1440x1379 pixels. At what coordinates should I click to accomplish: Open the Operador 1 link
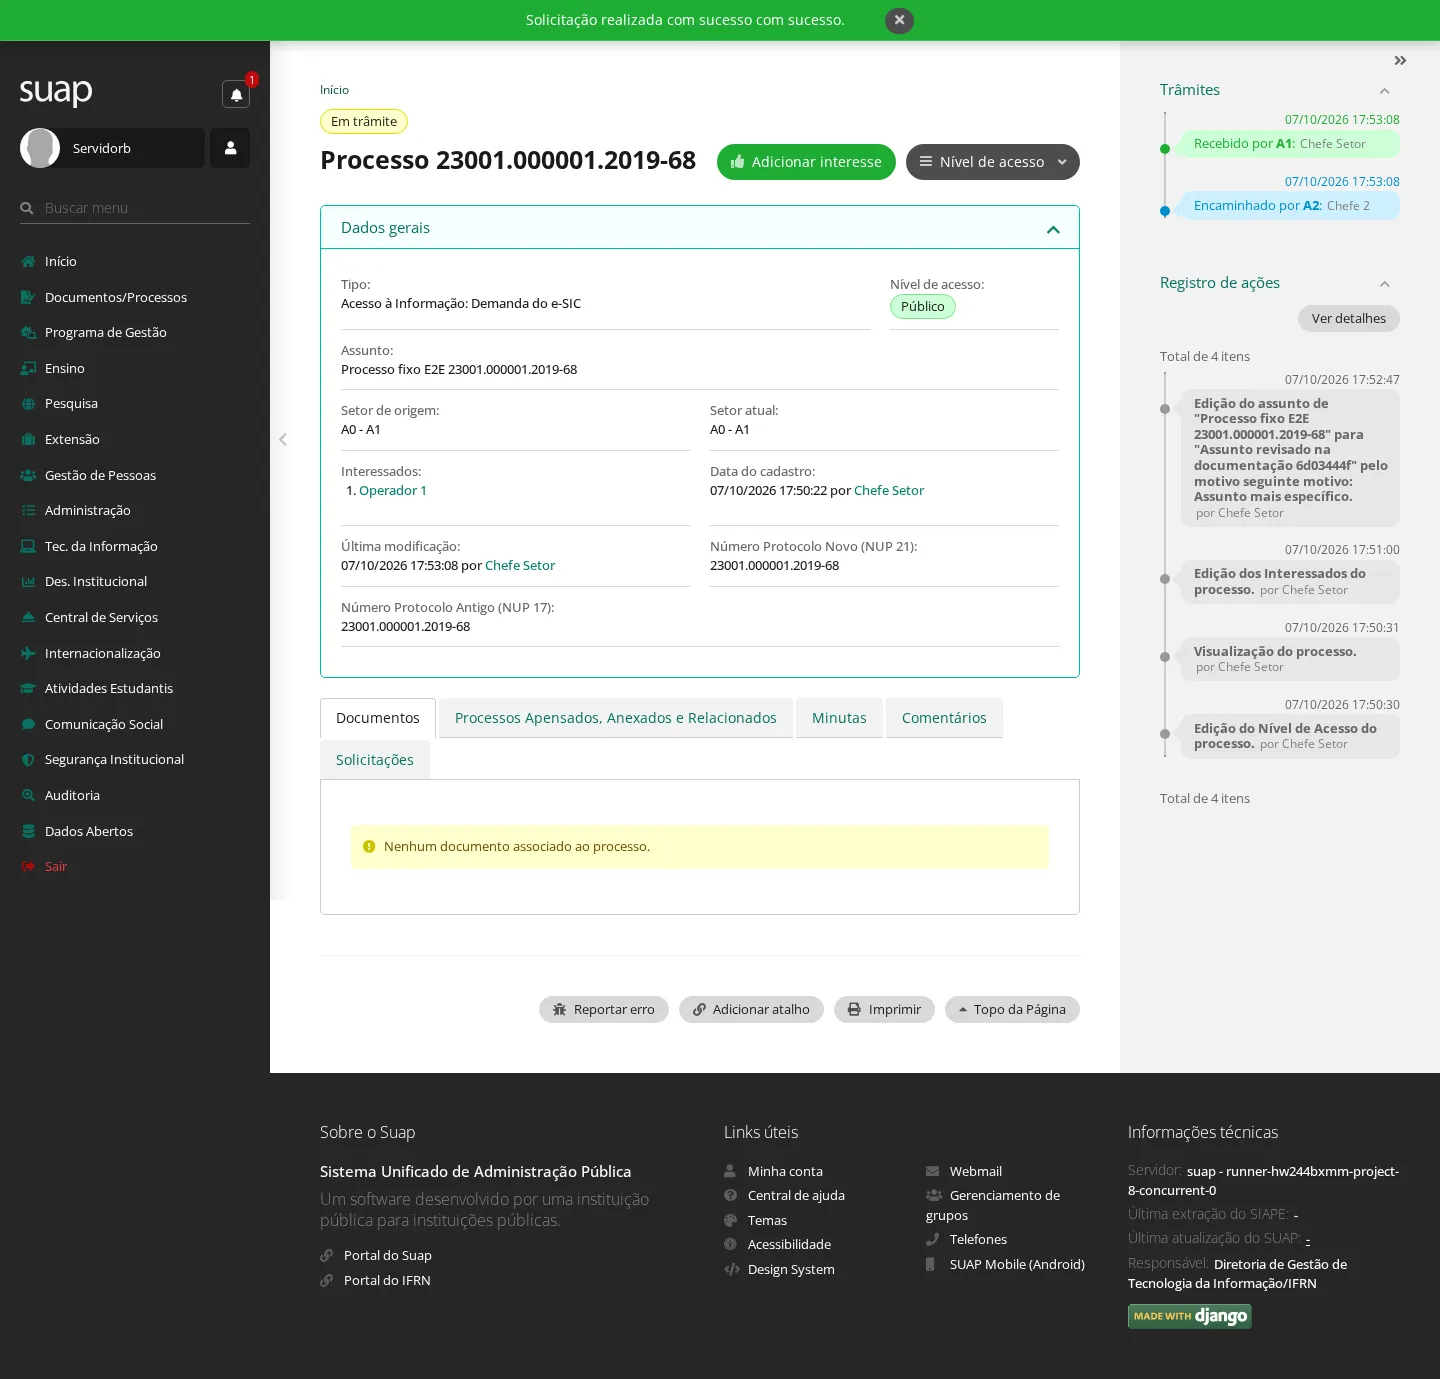393,490
